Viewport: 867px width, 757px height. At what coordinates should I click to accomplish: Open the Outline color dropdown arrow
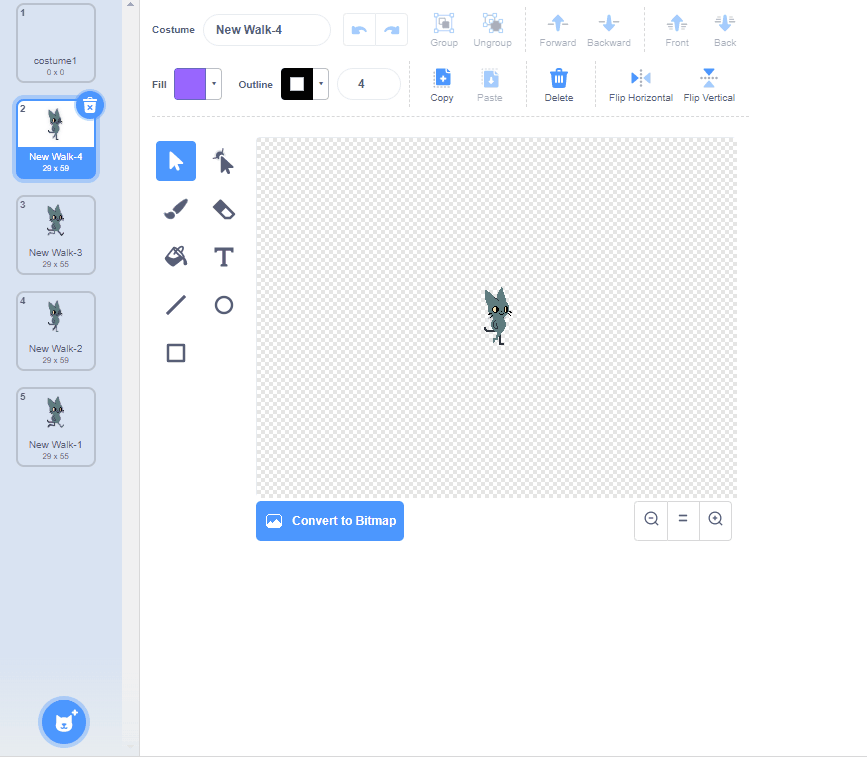click(321, 84)
